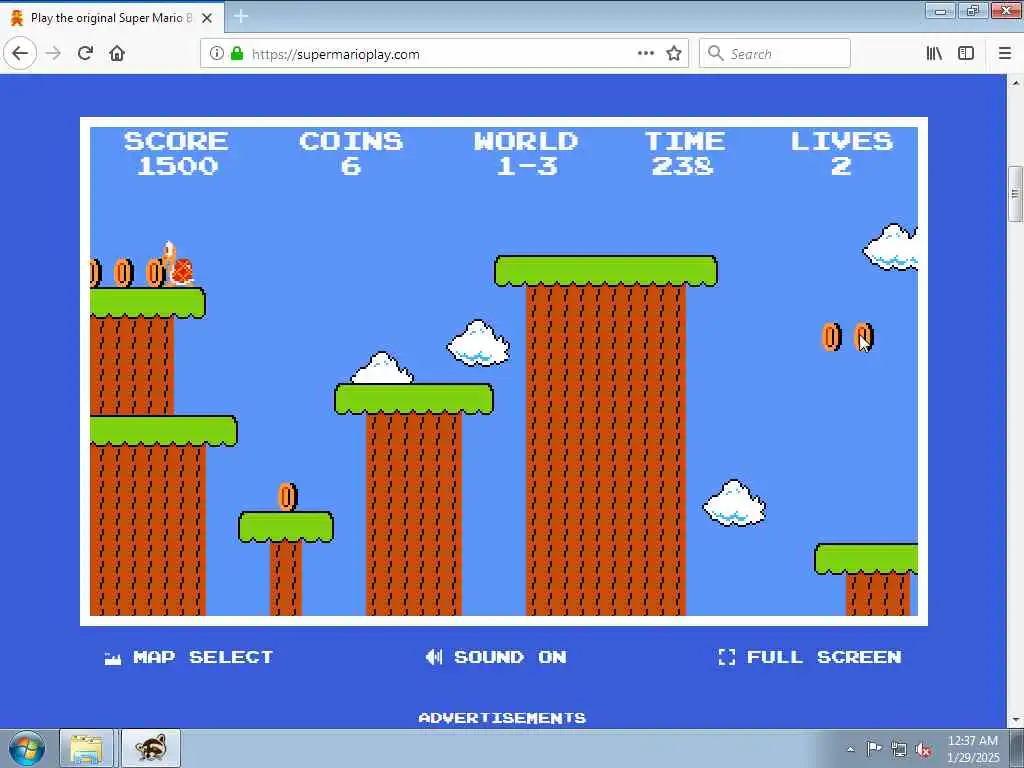Screen dimensions: 1024x768
Task: Click the ADVERTISEMENTS heading
Action: [502, 718]
